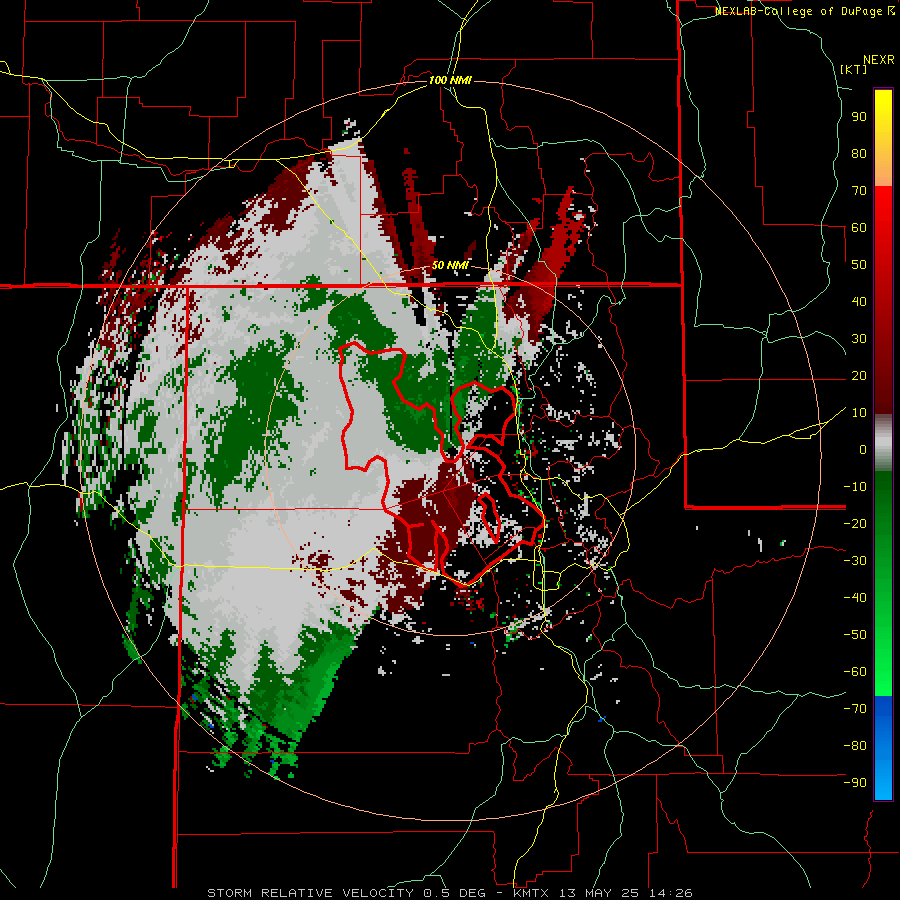Click the -50 scale value
The height and width of the screenshot is (900, 900).
click(x=855, y=635)
